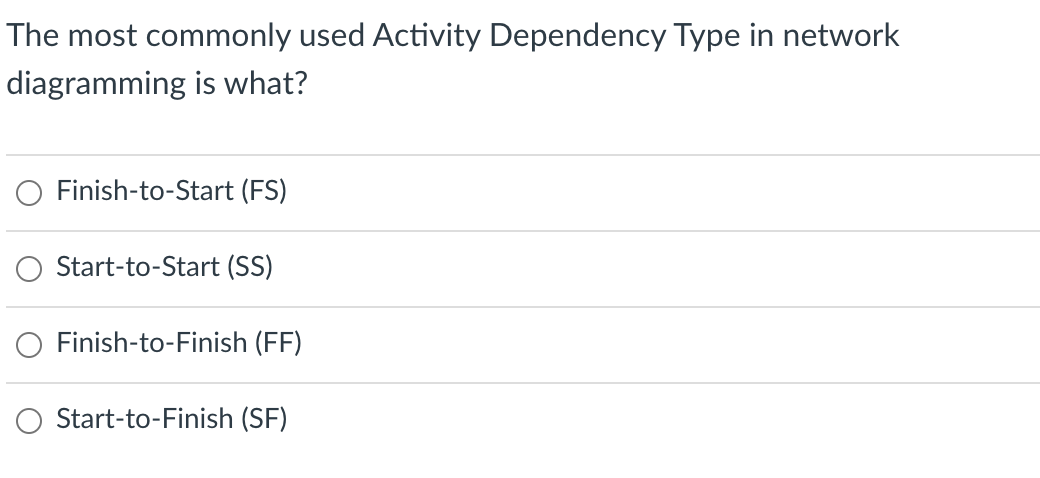The width and height of the screenshot is (1040, 478).
Task: Click the 'Finish-to-Start (FS)' answer label
Action: 172,191
